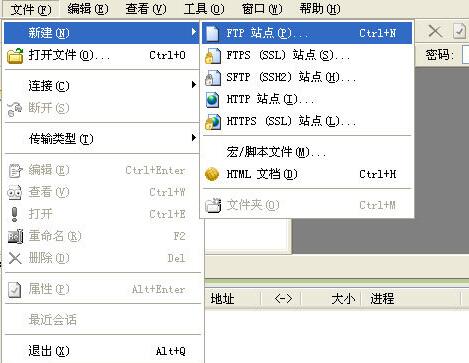Select 重命名(R) menu entry
469x363 pixels.
[102, 236]
